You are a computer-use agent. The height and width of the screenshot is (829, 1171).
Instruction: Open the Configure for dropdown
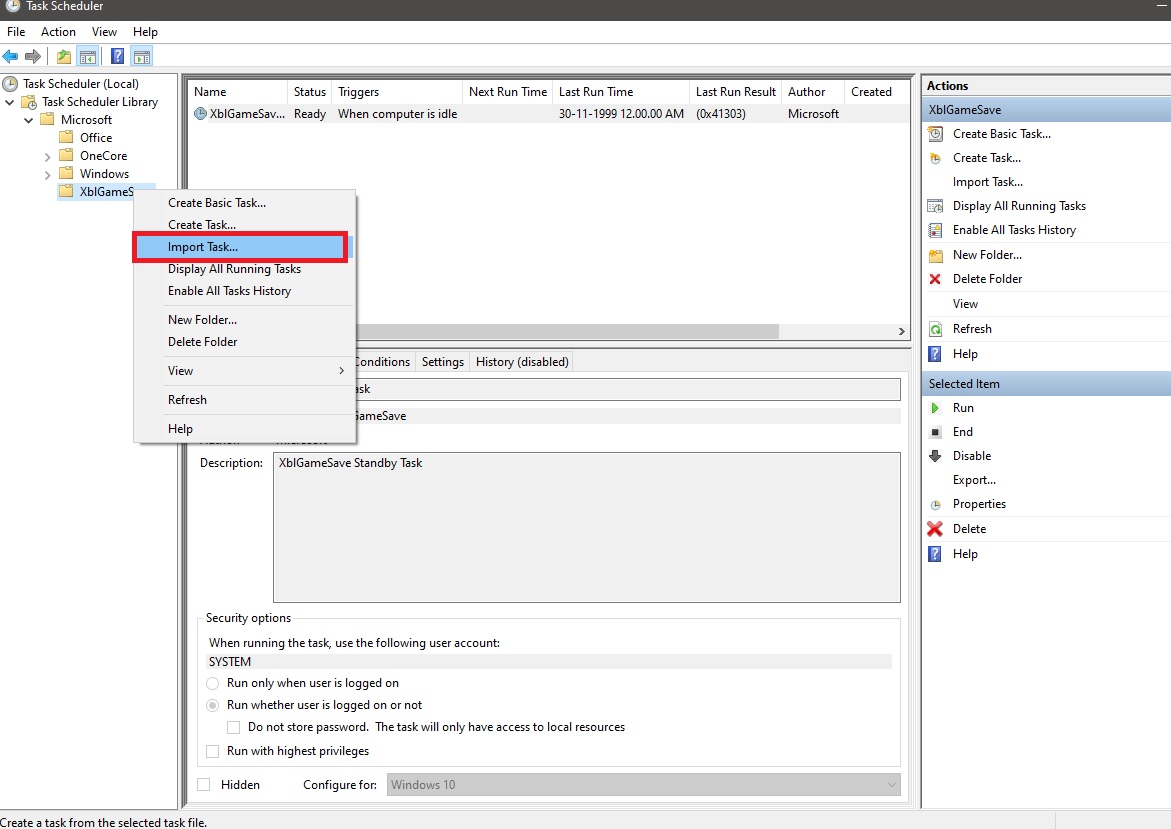(x=643, y=785)
